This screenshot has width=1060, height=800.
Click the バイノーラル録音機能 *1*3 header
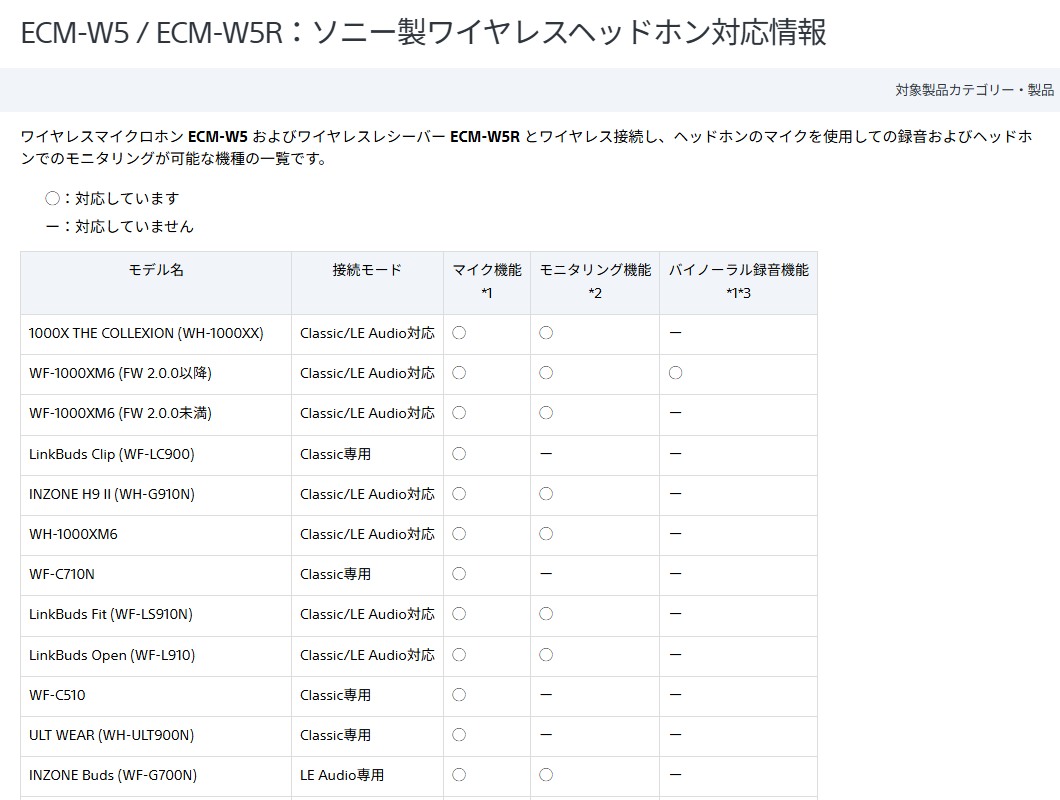738,281
